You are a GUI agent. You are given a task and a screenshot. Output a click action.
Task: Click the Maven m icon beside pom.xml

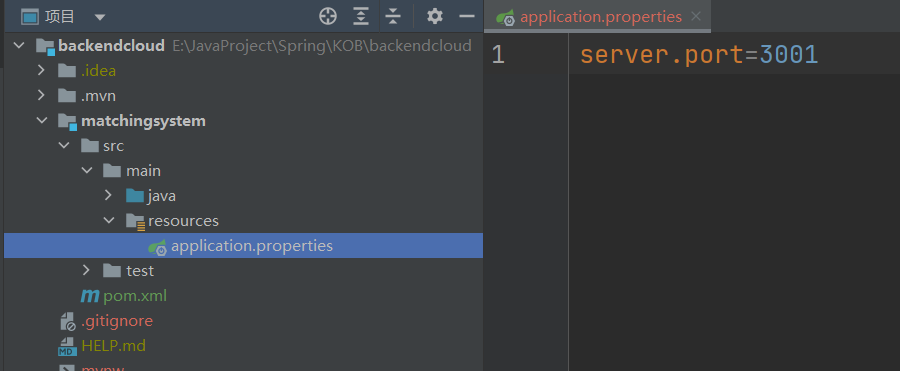tap(90, 296)
